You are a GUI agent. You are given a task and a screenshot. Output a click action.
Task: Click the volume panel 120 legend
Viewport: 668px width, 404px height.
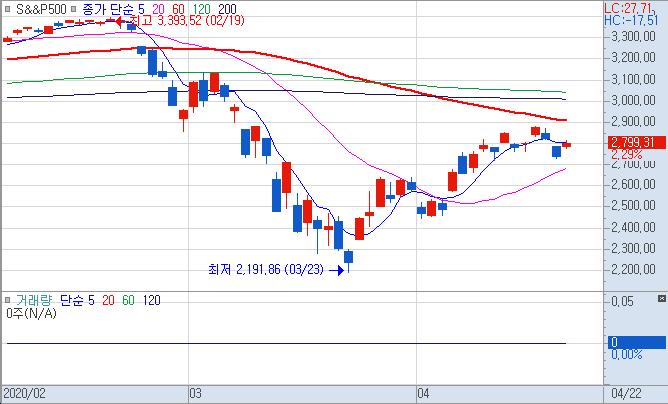pyautogui.click(x=151, y=300)
